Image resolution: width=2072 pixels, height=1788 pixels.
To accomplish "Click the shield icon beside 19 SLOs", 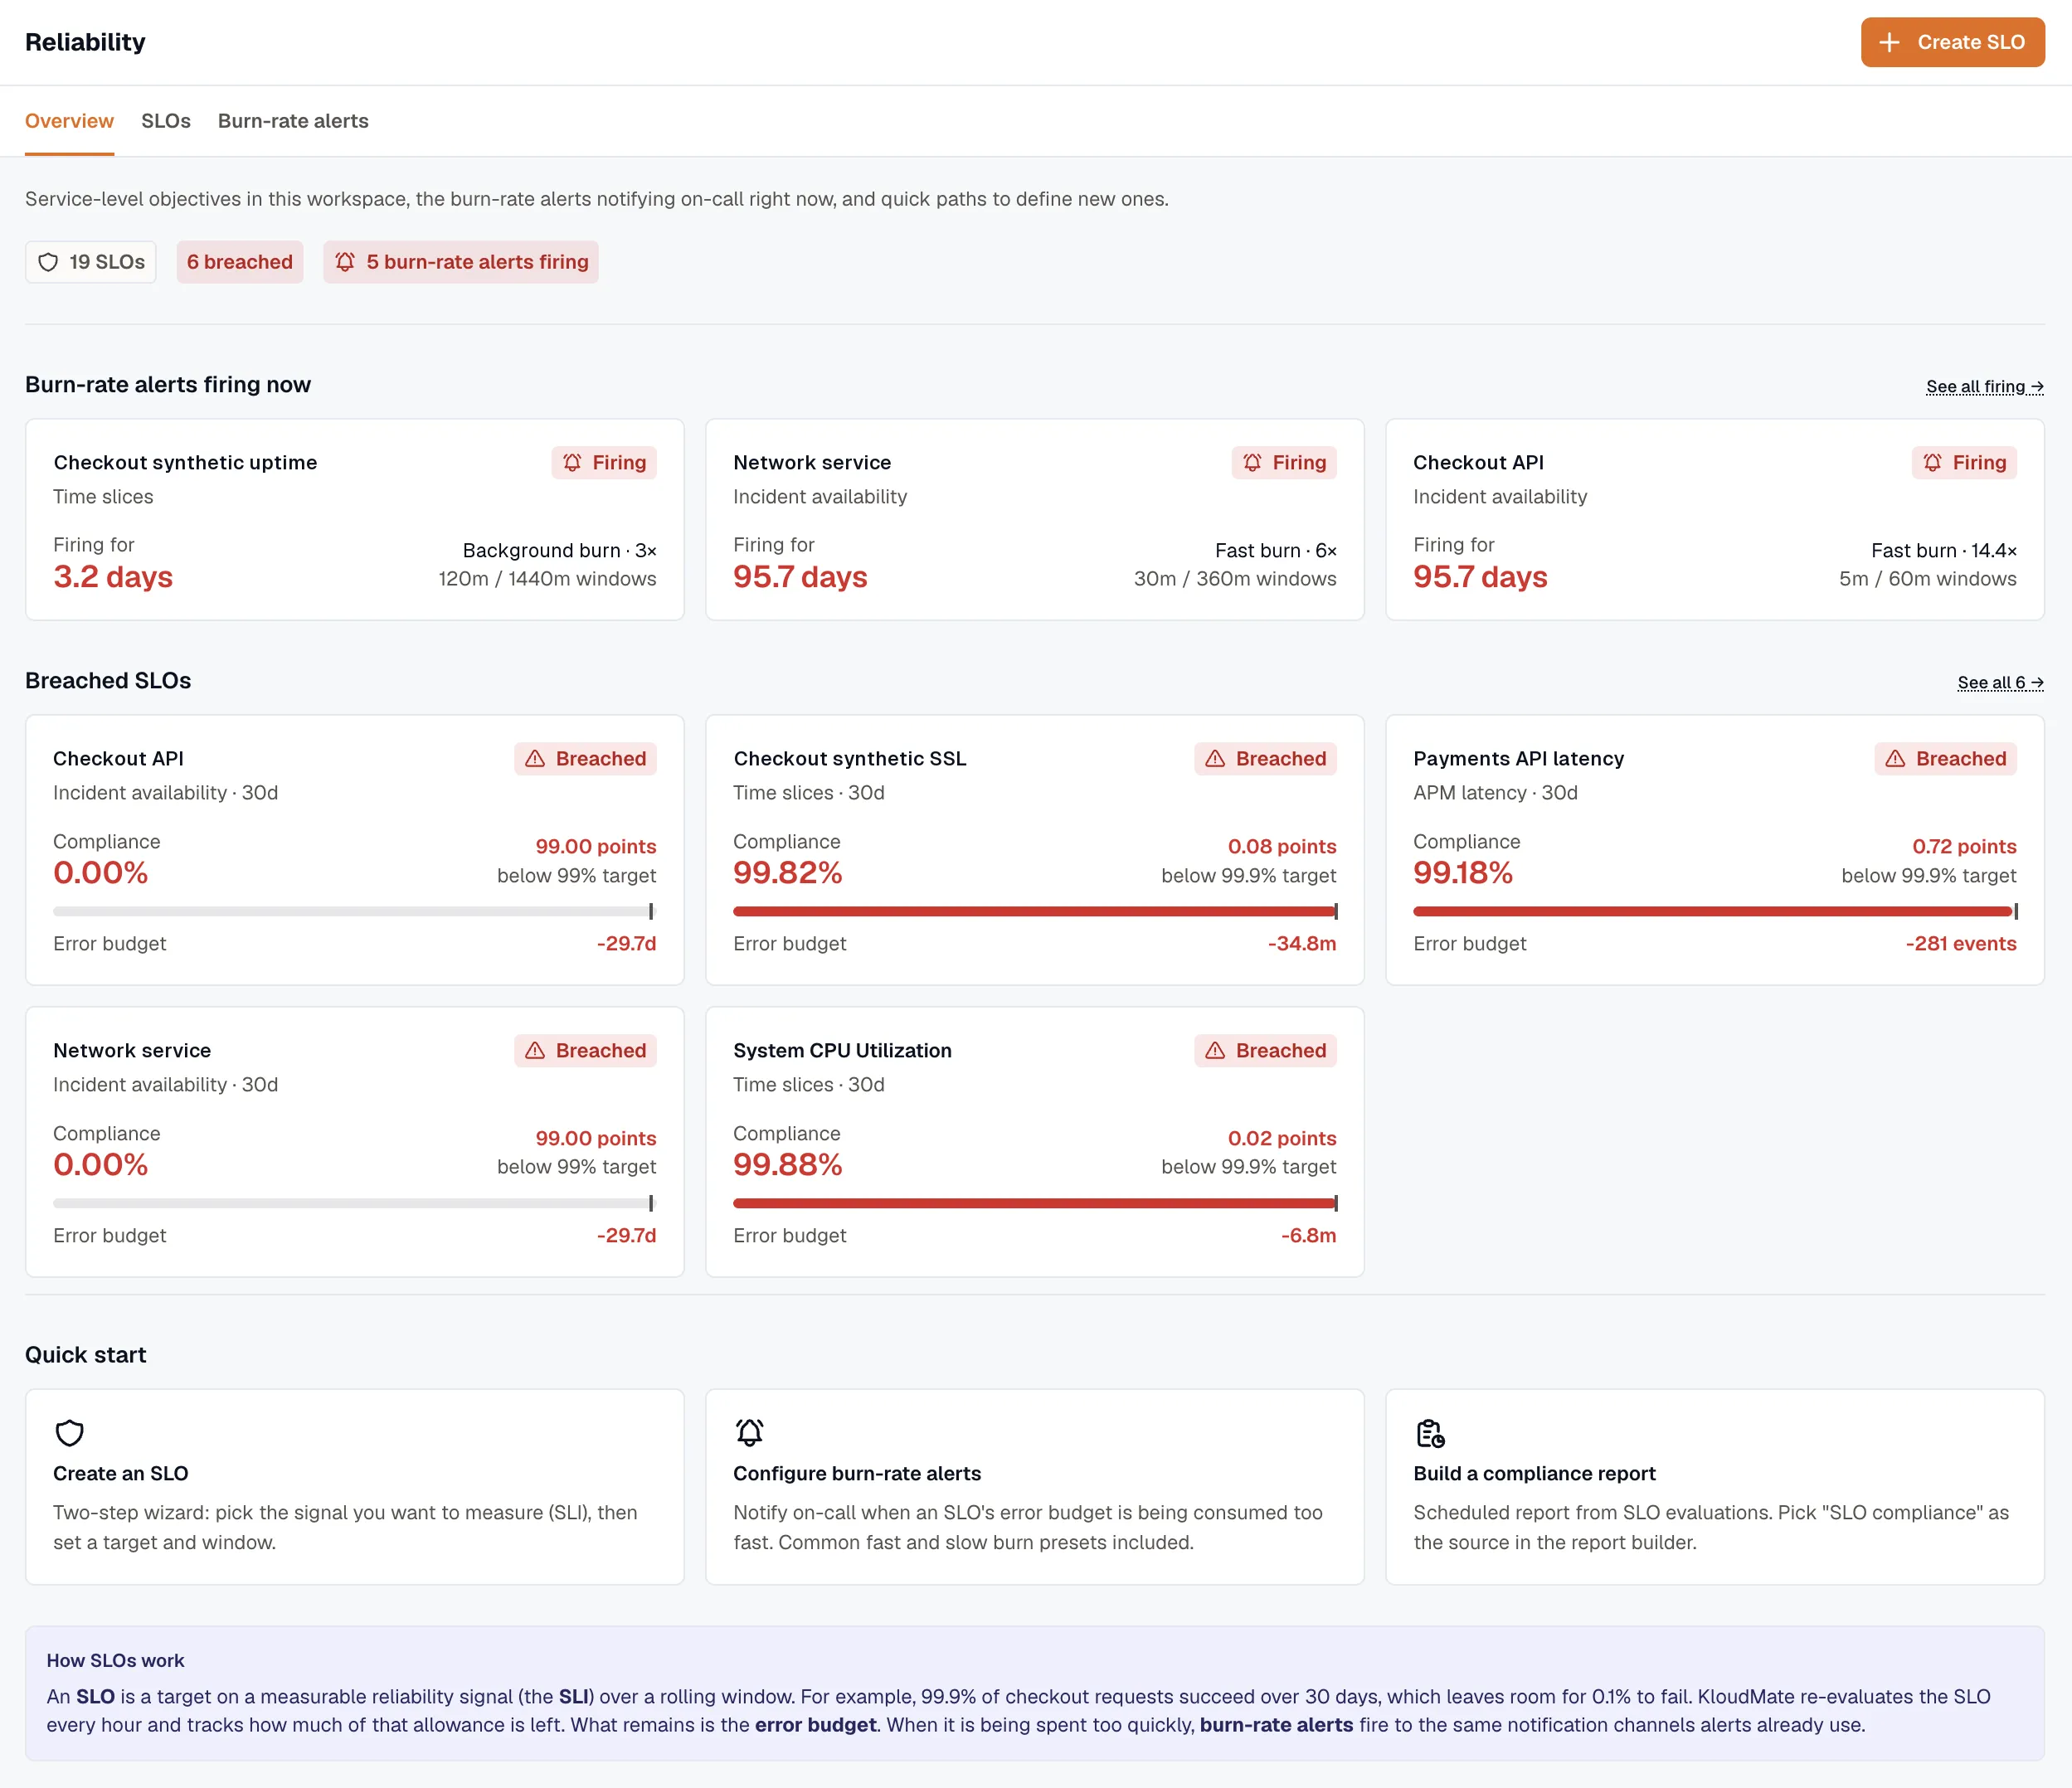I will pos(48,262).
